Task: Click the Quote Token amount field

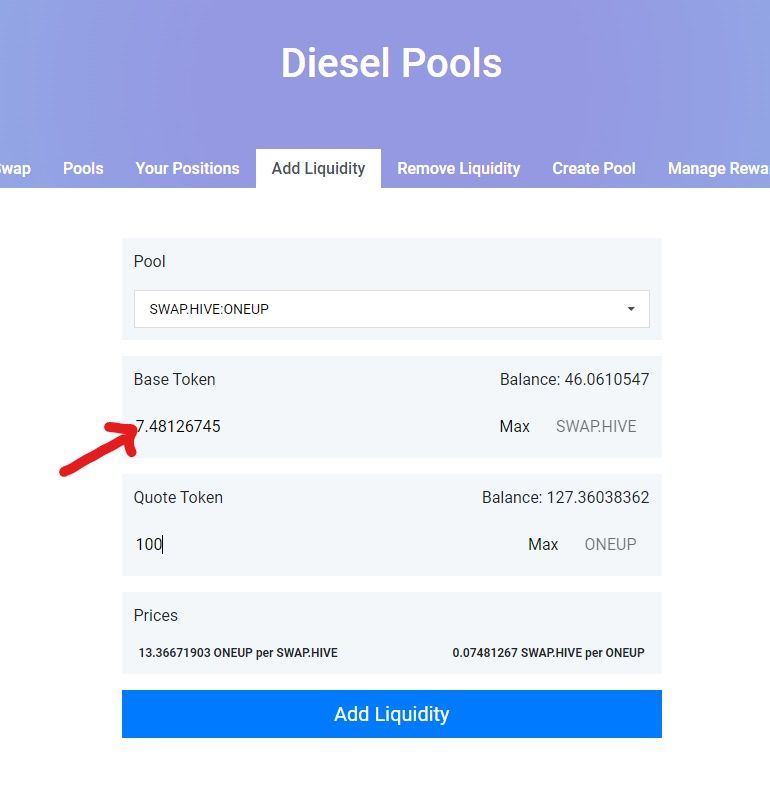Action: click(x=325, y=544)
